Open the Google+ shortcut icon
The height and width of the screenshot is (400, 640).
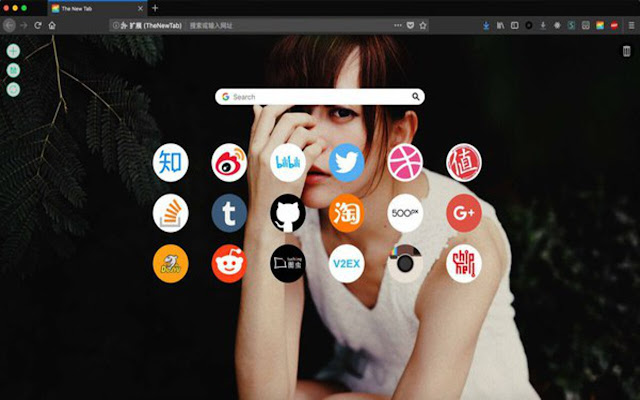click(464, 213)
